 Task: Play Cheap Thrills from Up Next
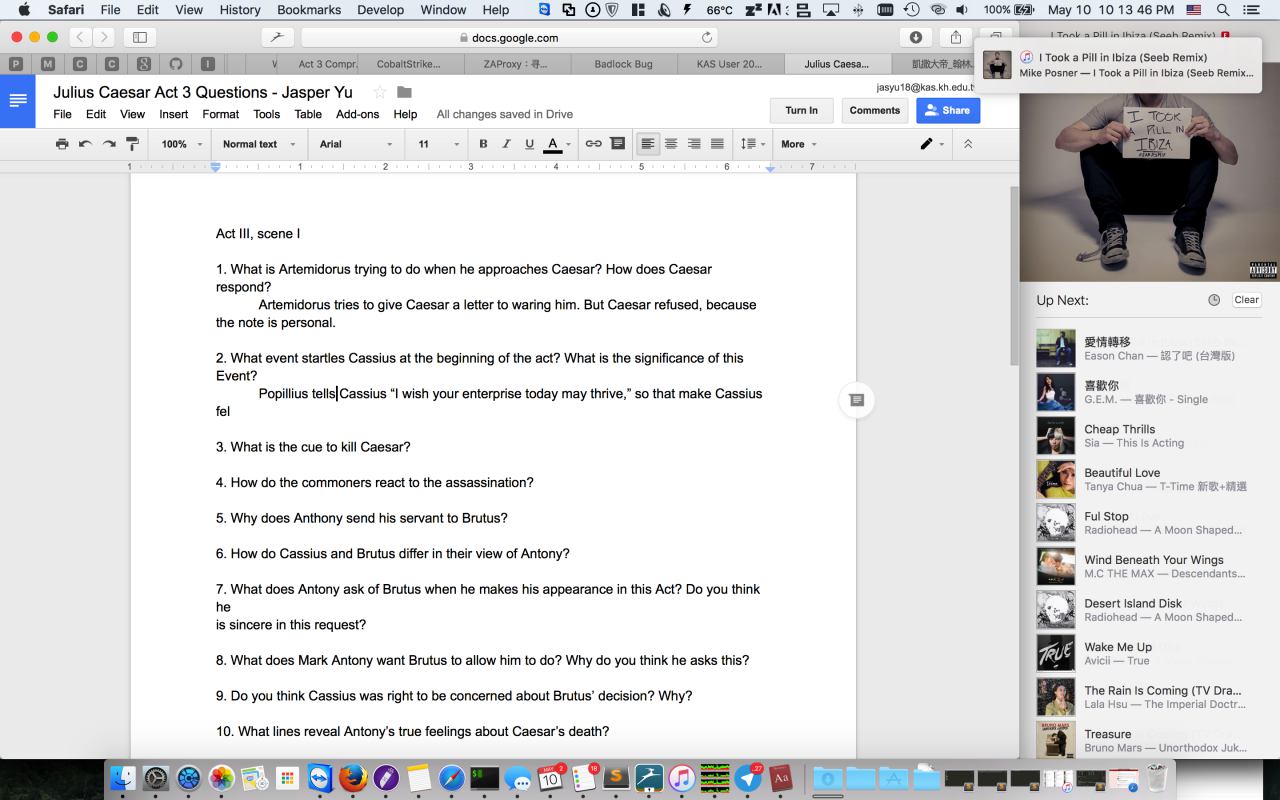click(x=1149, y=436)
